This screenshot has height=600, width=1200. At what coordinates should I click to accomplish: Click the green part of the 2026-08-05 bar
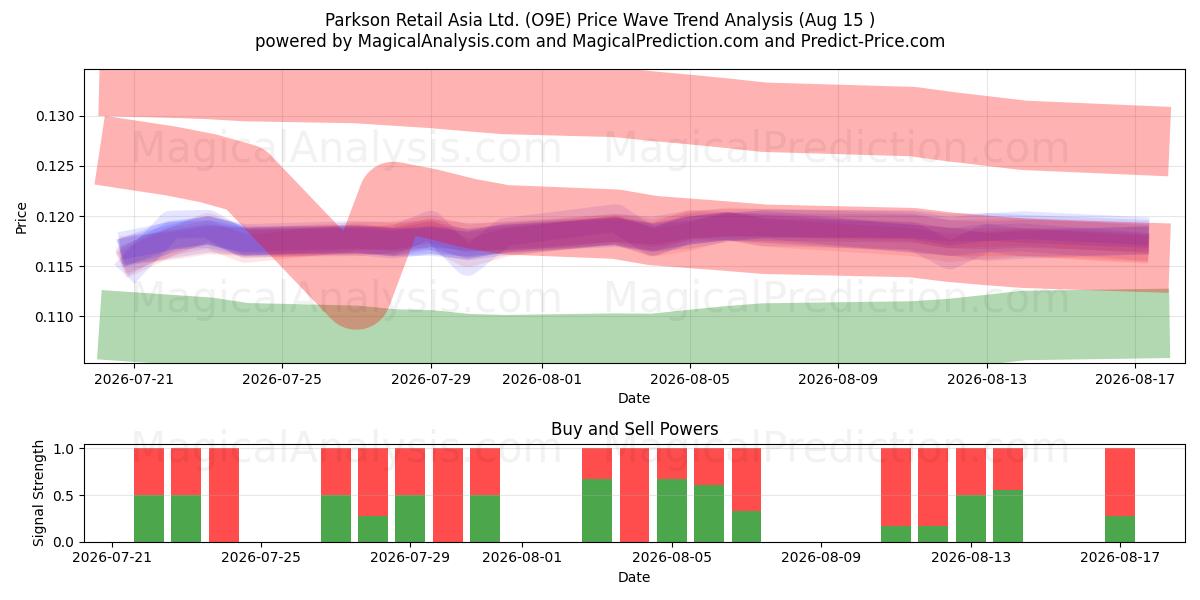coord(672,510)
